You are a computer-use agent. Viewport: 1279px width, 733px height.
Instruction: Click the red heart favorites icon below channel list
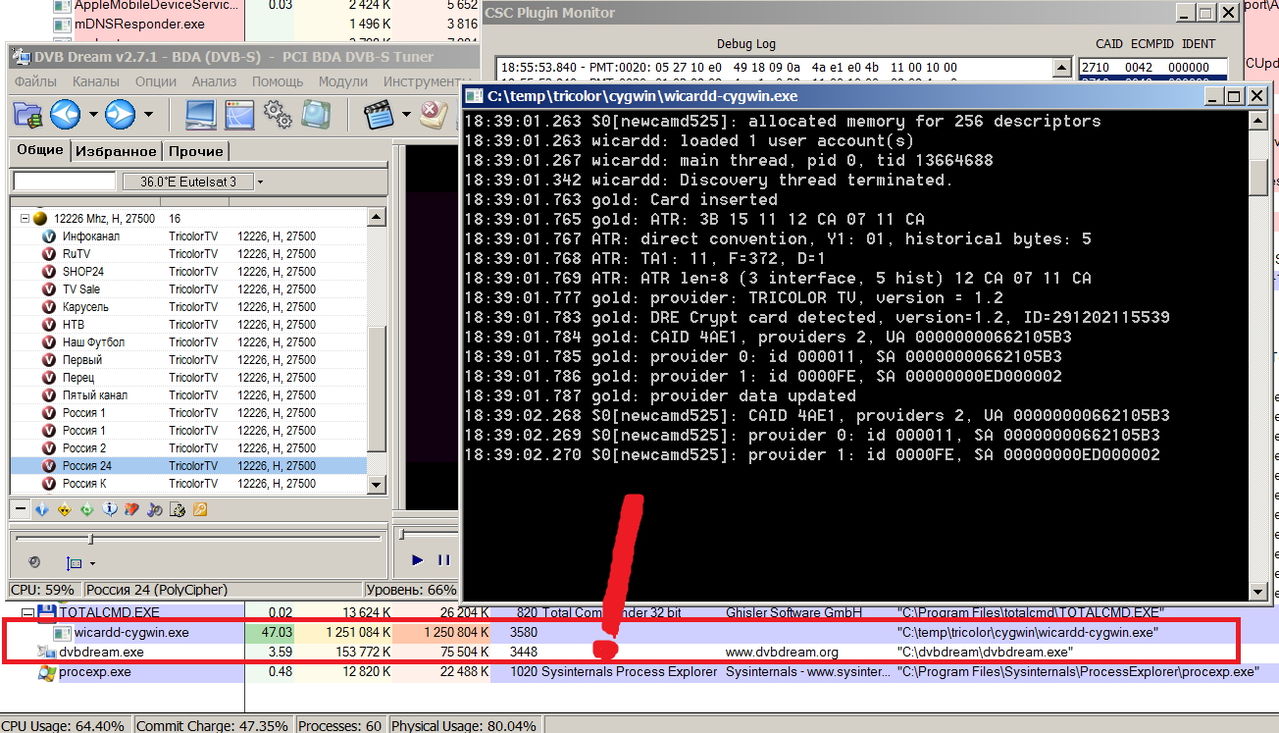(x=132, y=509)
